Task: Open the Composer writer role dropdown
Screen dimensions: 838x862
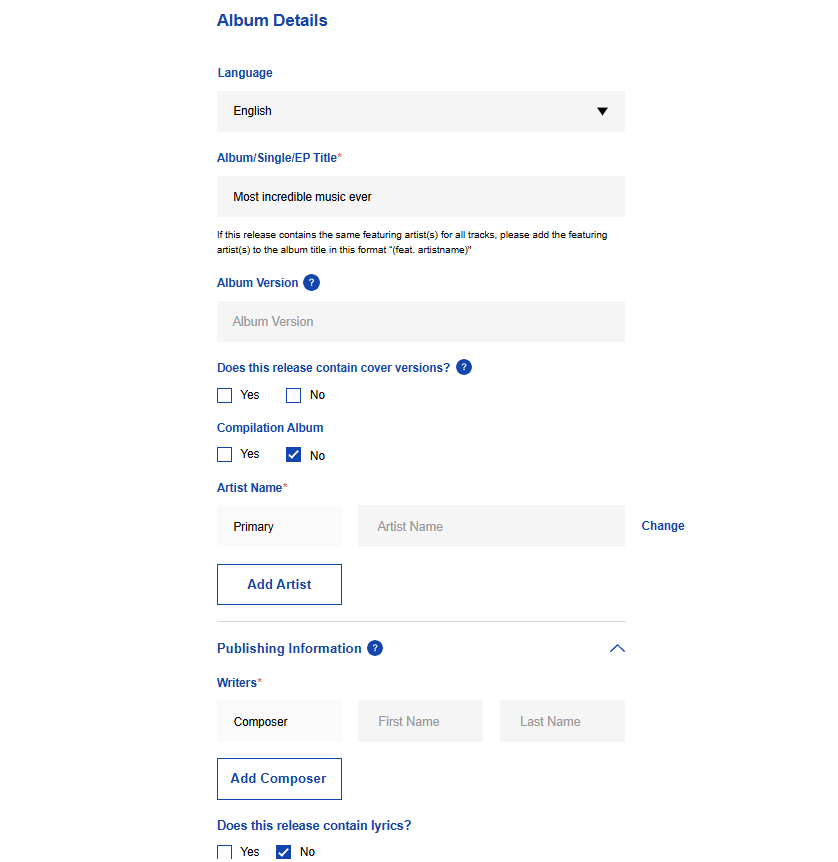Action: [279, 721]
